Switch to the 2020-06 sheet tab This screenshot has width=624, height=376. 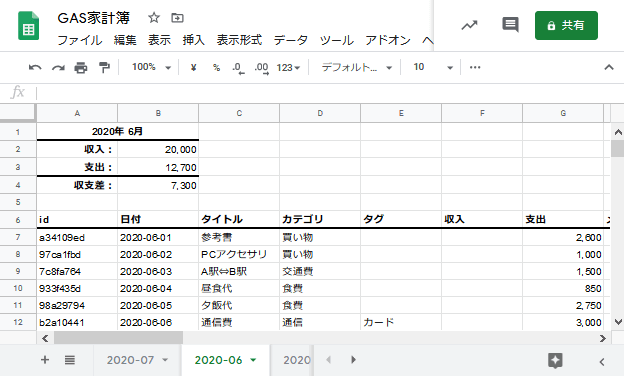218,360
